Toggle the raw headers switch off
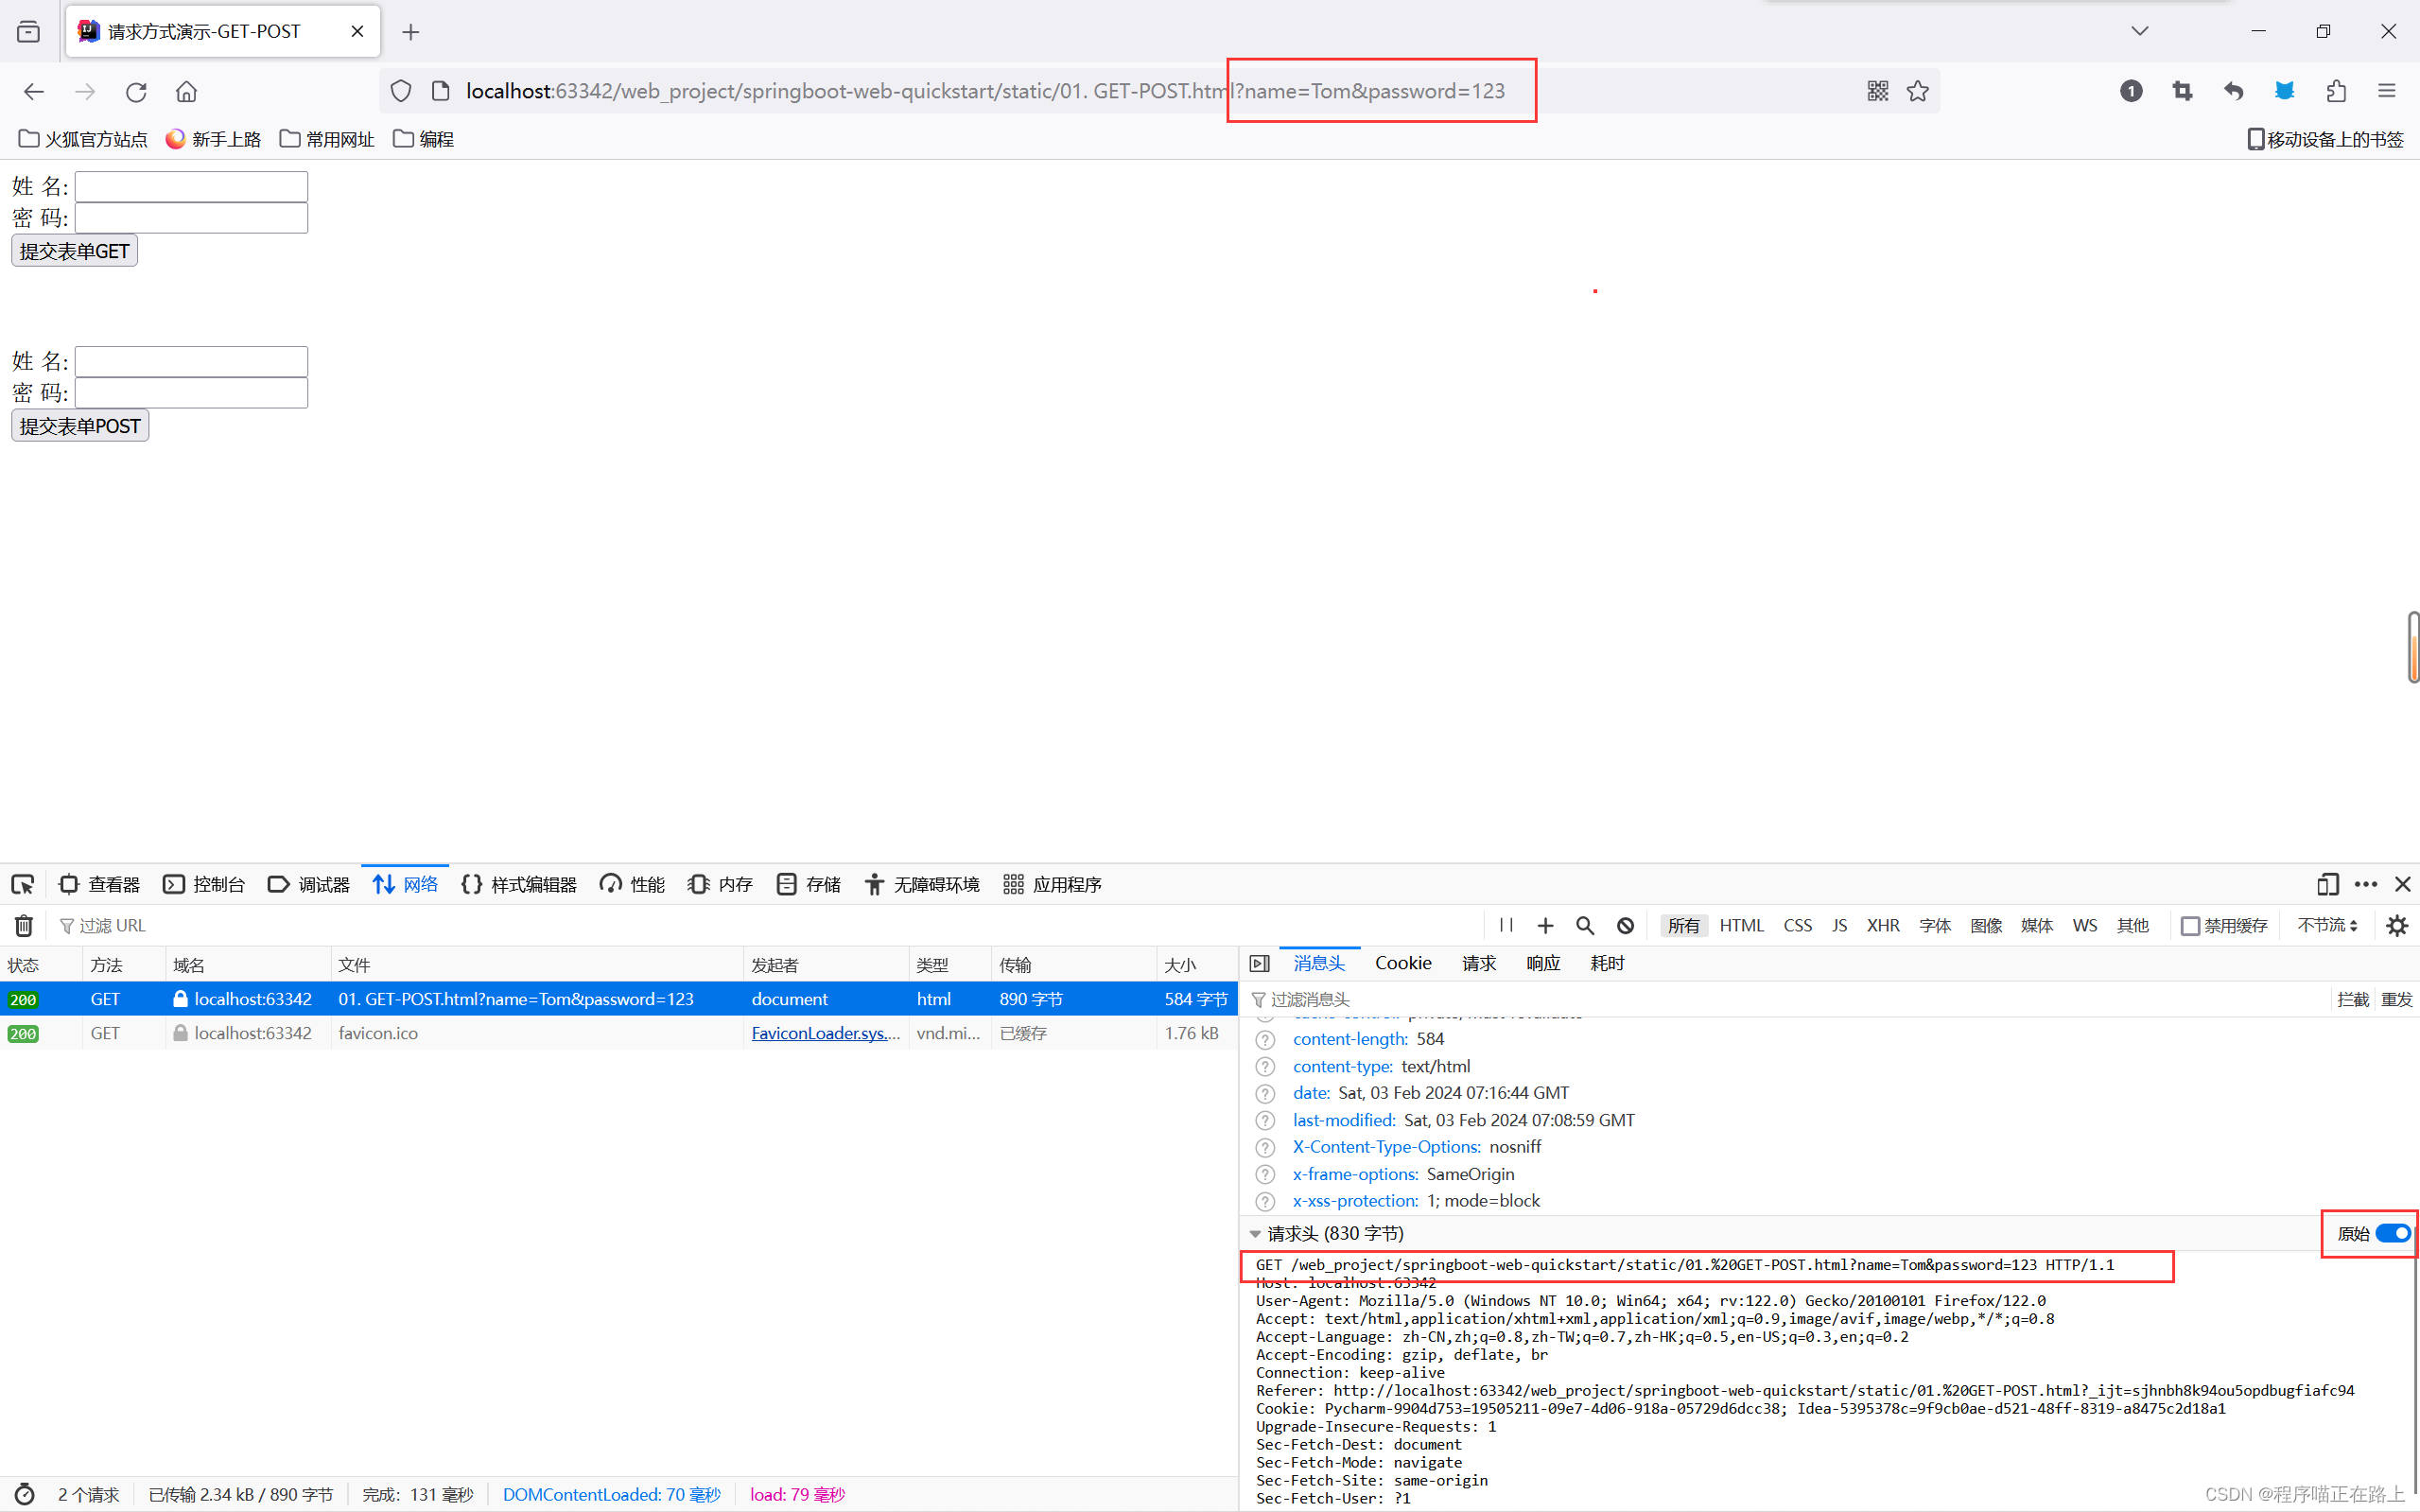The width and height of the screenshot is (2420, 1512). (2393, 1233)
